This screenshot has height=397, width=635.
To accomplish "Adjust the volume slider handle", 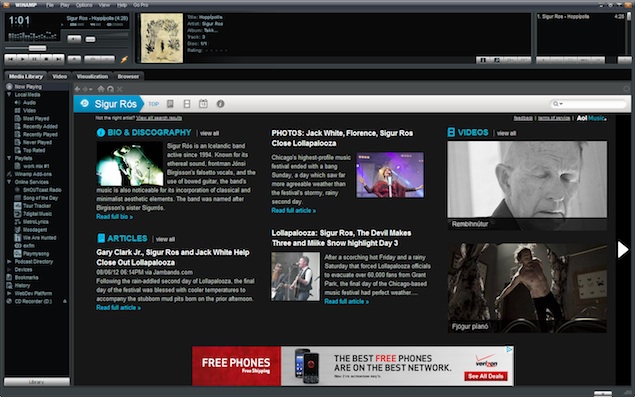I will click(x=91, y=39).
